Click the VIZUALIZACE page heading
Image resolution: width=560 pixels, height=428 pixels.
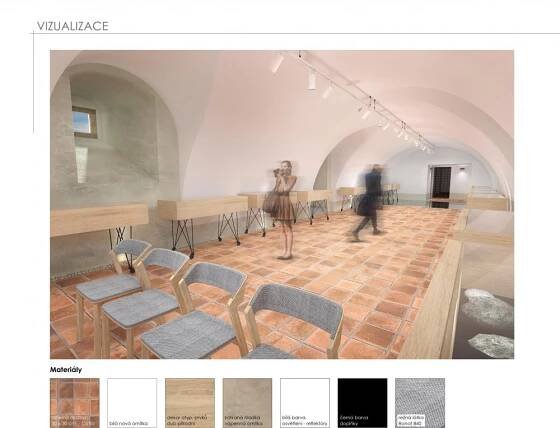point(72,26)
